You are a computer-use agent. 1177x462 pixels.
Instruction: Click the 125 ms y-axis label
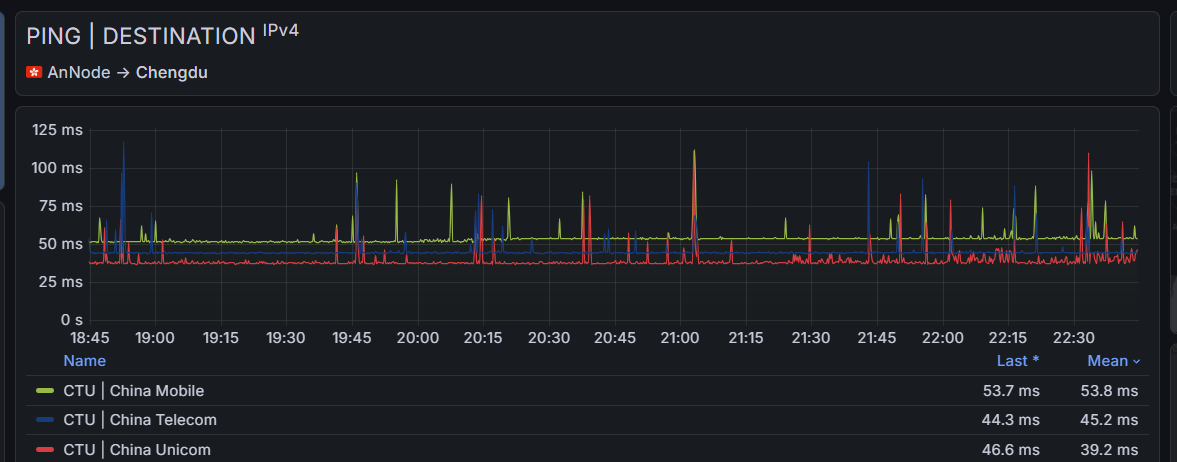click(57, 130)
